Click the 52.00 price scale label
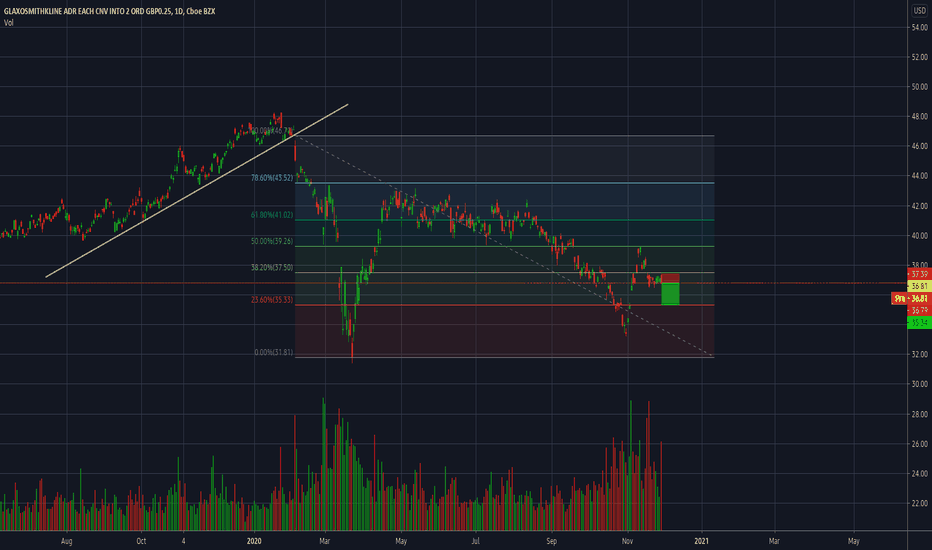The height and width of the screenshot is (550, 932). click(920, 57)
